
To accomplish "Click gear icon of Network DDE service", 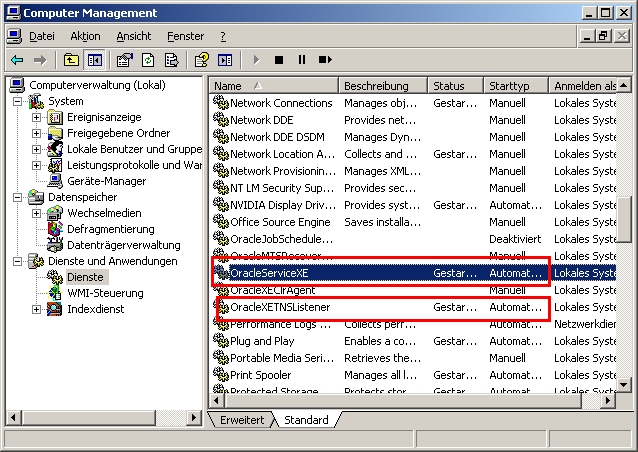I will coord(221,120).
